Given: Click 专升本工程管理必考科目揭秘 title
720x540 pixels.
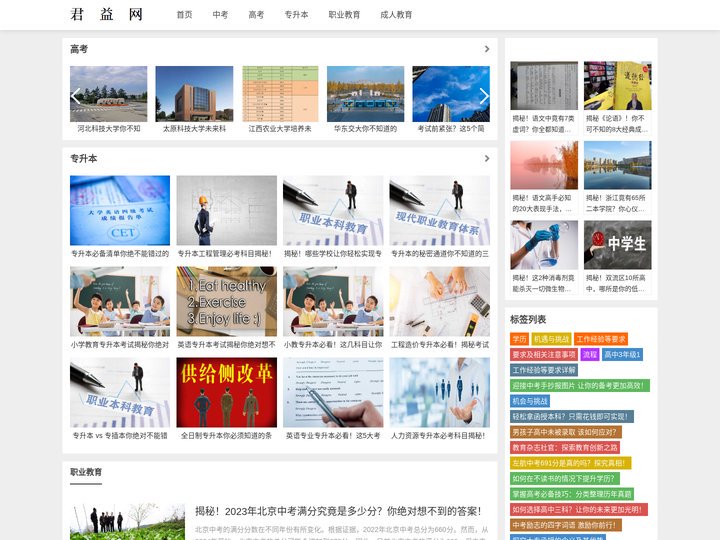Looking at the screenshot, I should tap(225, 253).
